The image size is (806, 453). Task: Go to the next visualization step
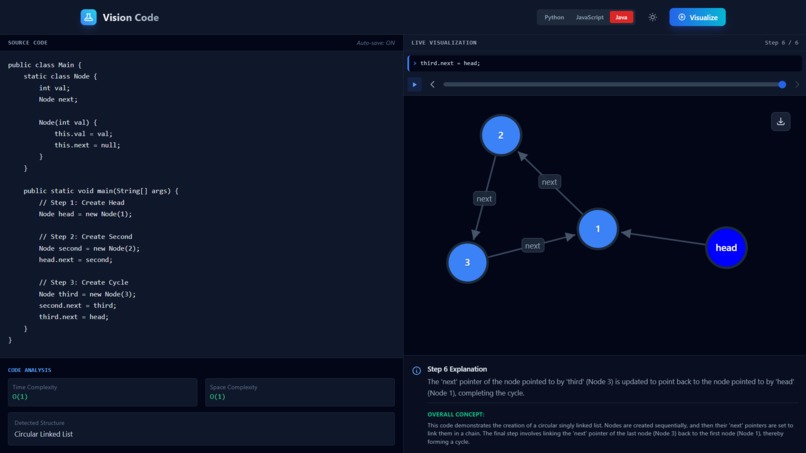click(797, 84)
